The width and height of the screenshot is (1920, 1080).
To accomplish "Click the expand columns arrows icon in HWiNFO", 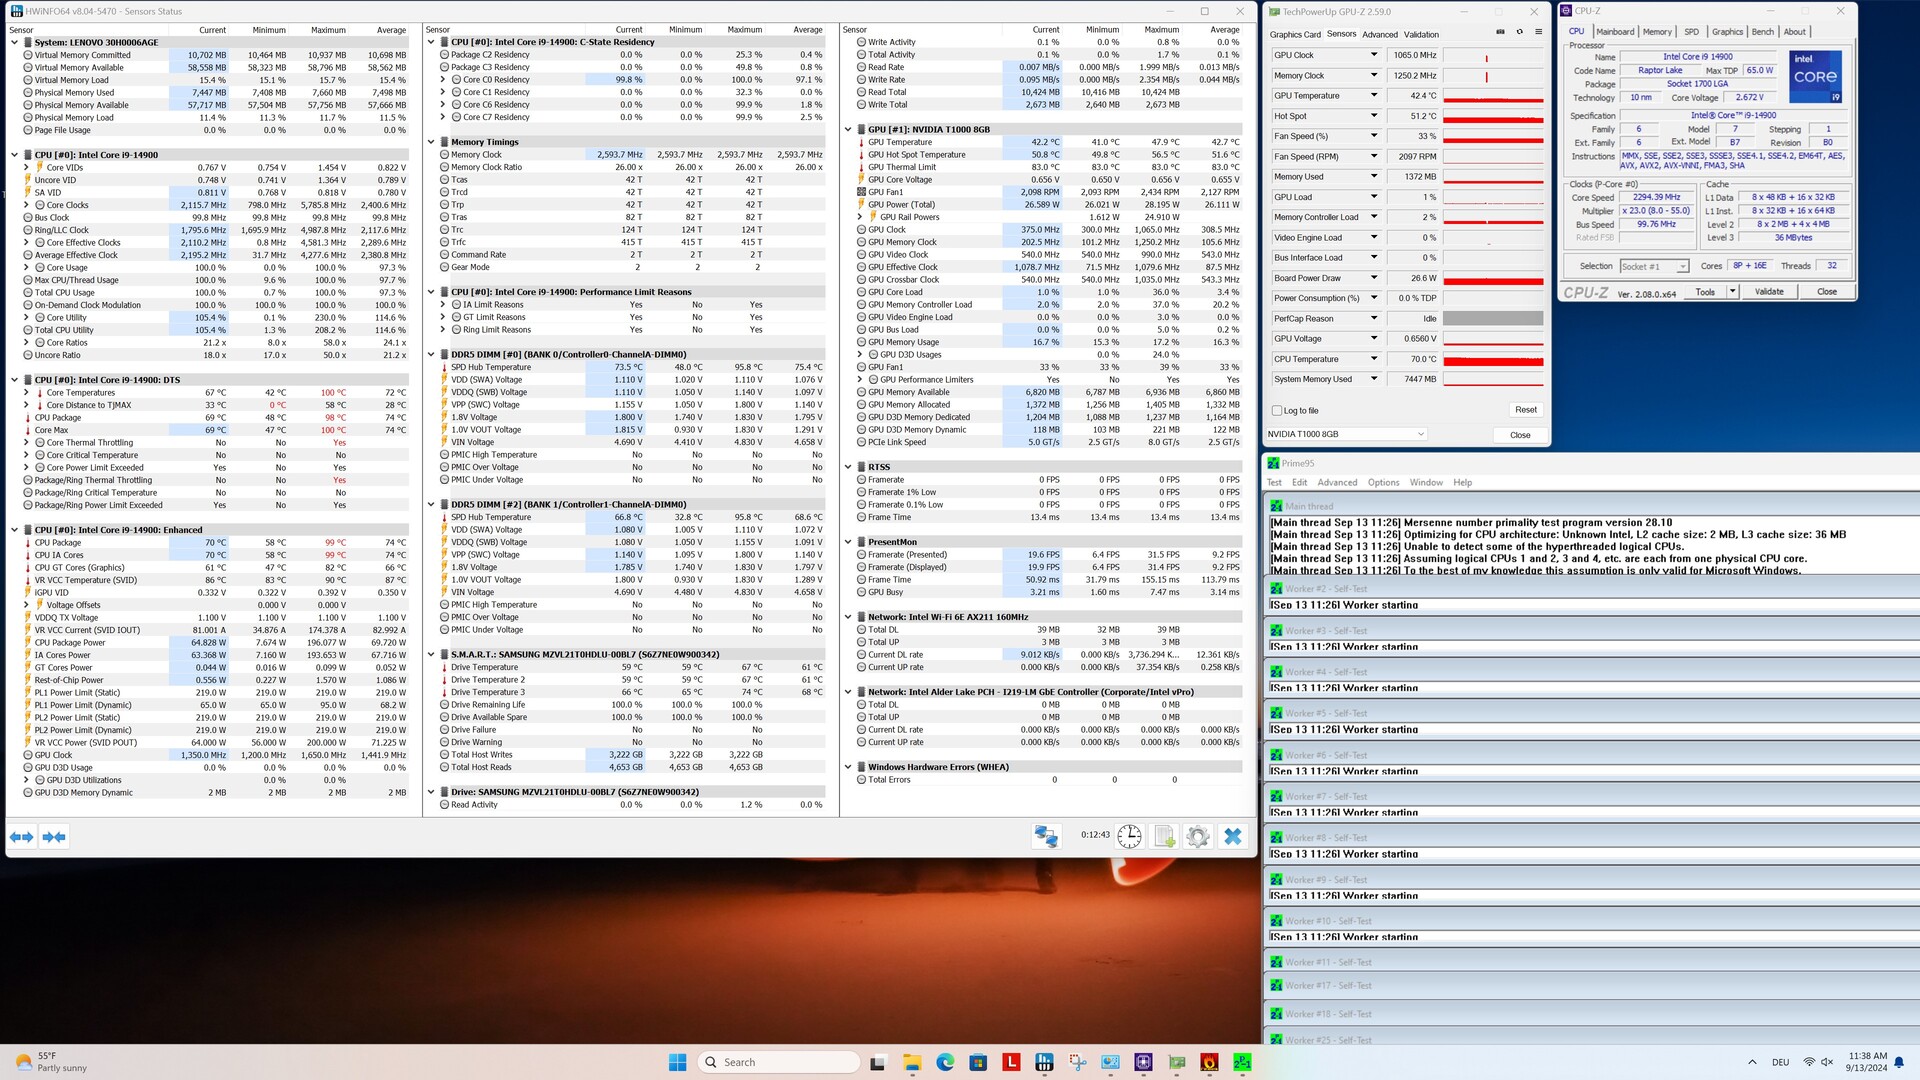I will (22, 837).
